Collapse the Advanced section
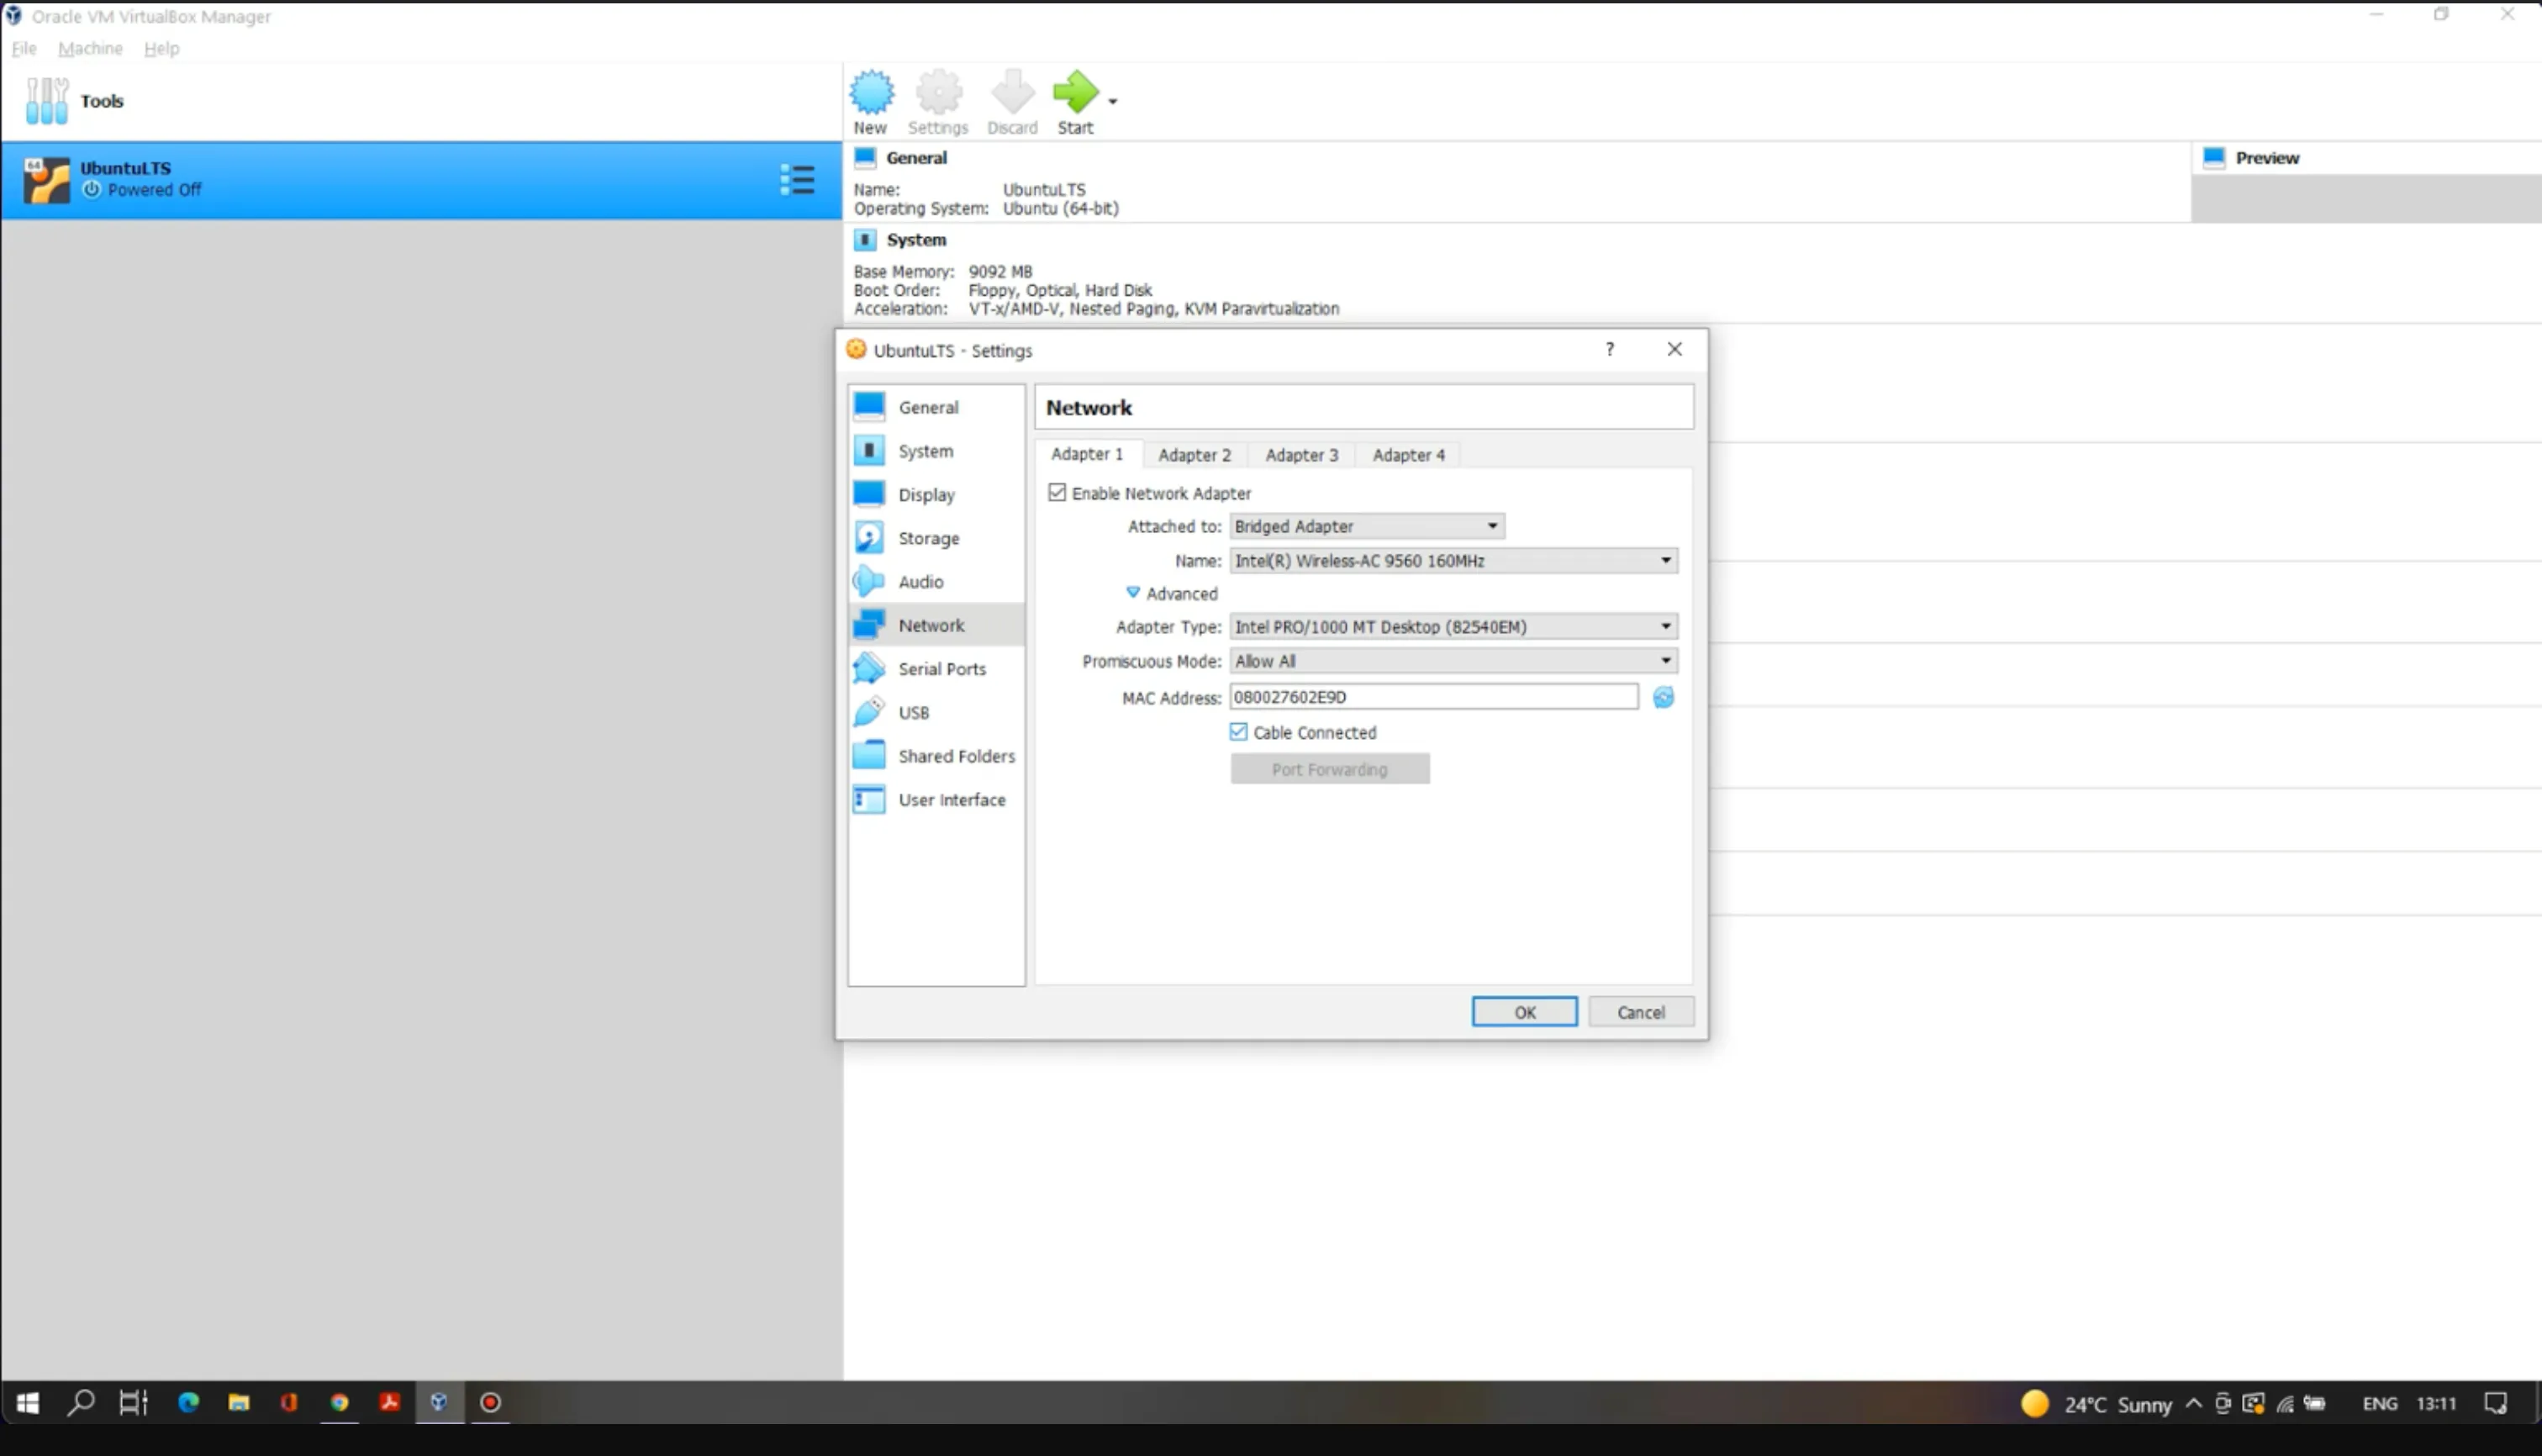 click(x=1133, y=593)
